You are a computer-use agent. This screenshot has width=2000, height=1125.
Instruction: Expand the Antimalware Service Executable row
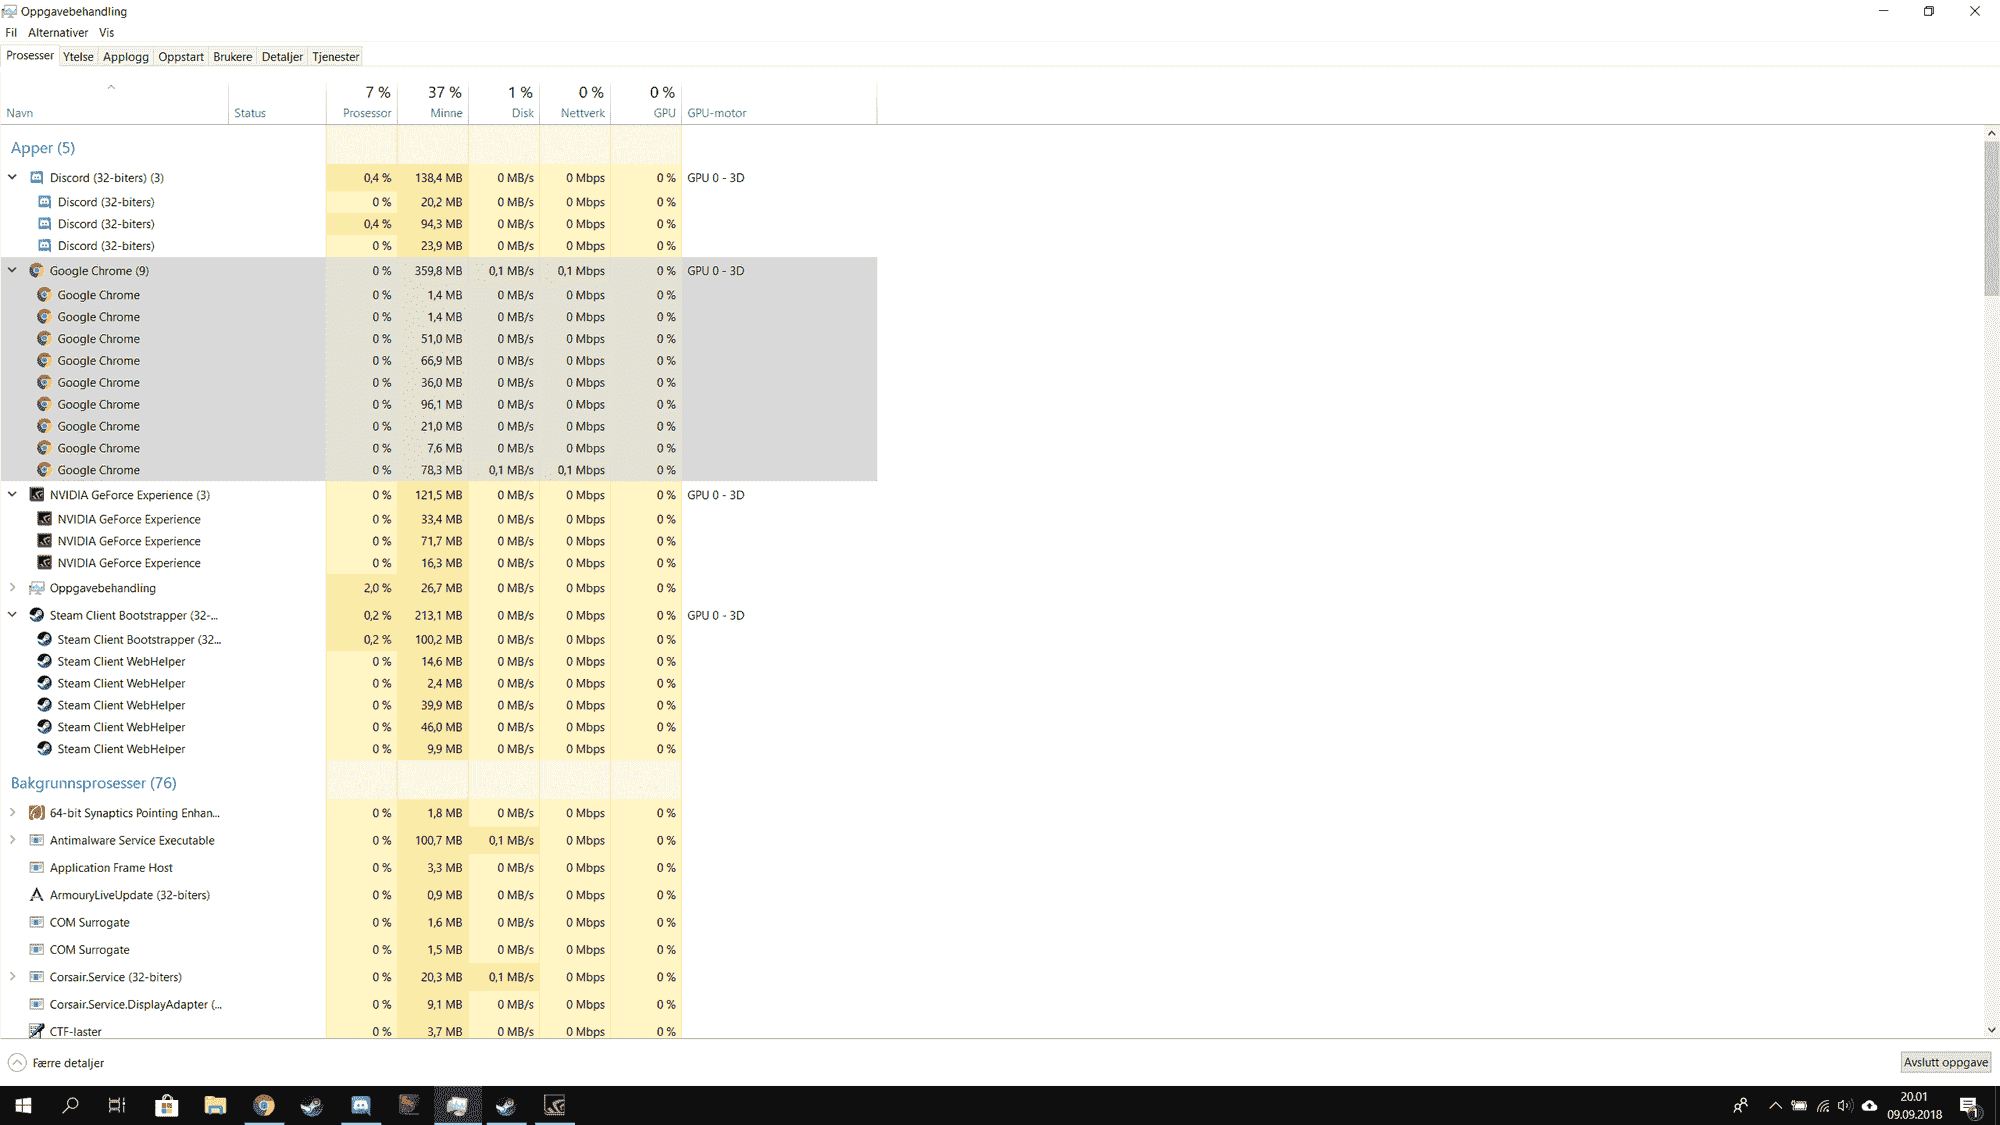12,839
